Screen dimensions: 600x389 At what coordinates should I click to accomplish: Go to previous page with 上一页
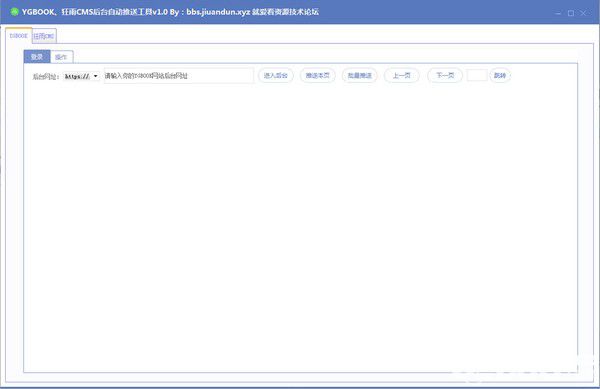point(402,75)
